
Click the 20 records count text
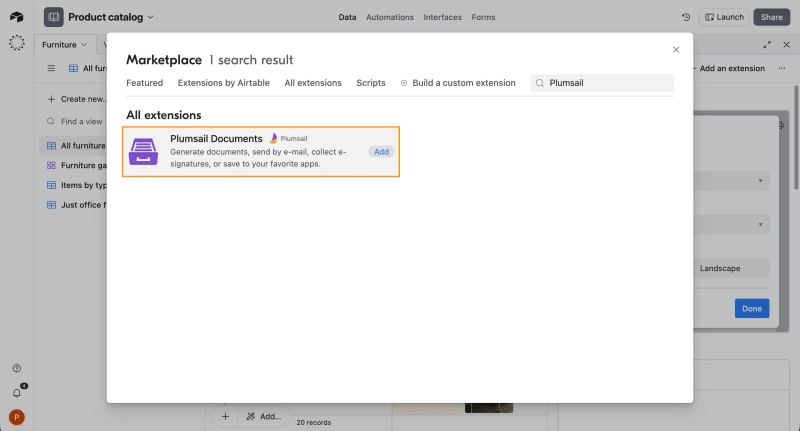pyautogui.click(x=313, y=422)
